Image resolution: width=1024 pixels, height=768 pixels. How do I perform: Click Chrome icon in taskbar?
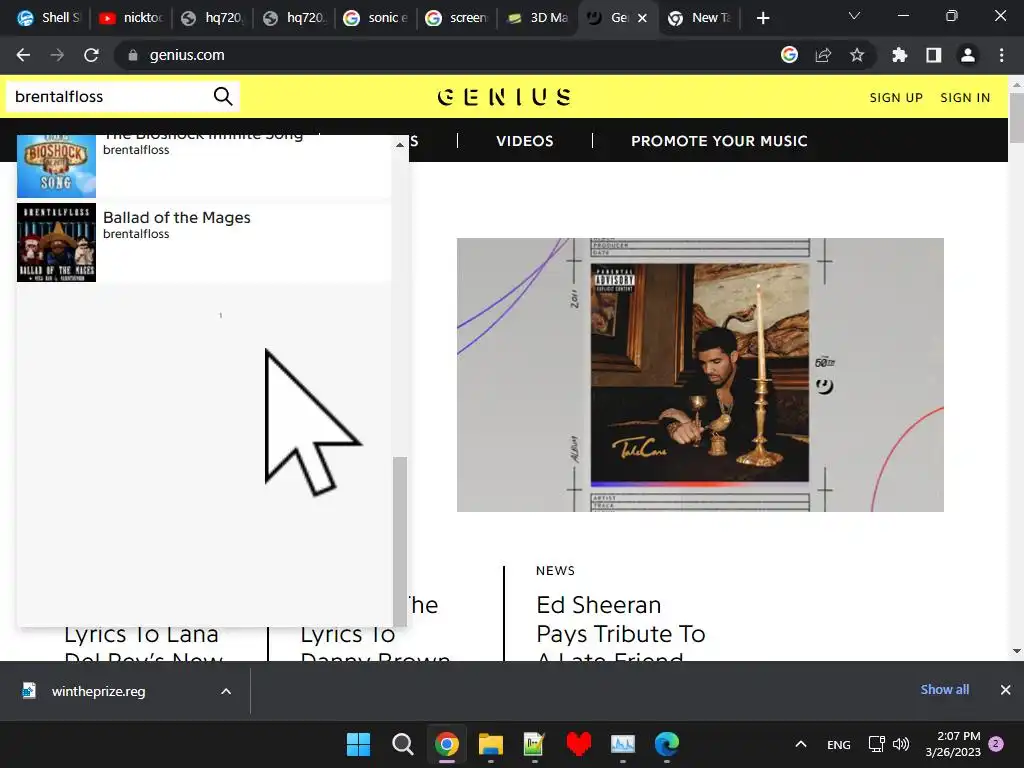click(x=447, y=744)
